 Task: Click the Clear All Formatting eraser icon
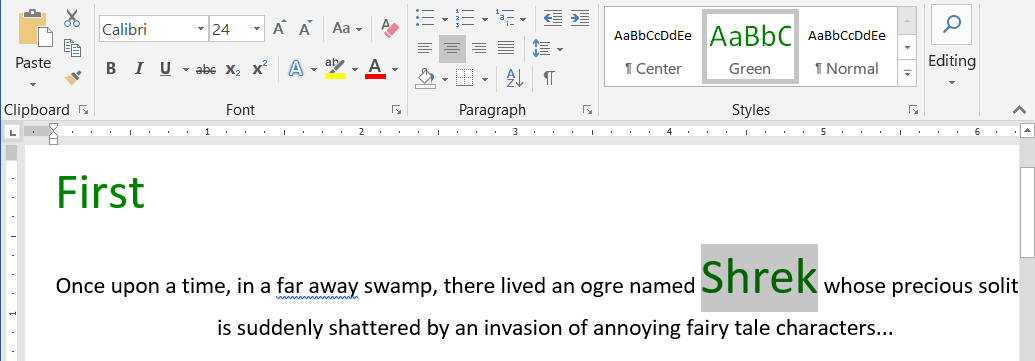pyautogui.click(x=391, y=28)
